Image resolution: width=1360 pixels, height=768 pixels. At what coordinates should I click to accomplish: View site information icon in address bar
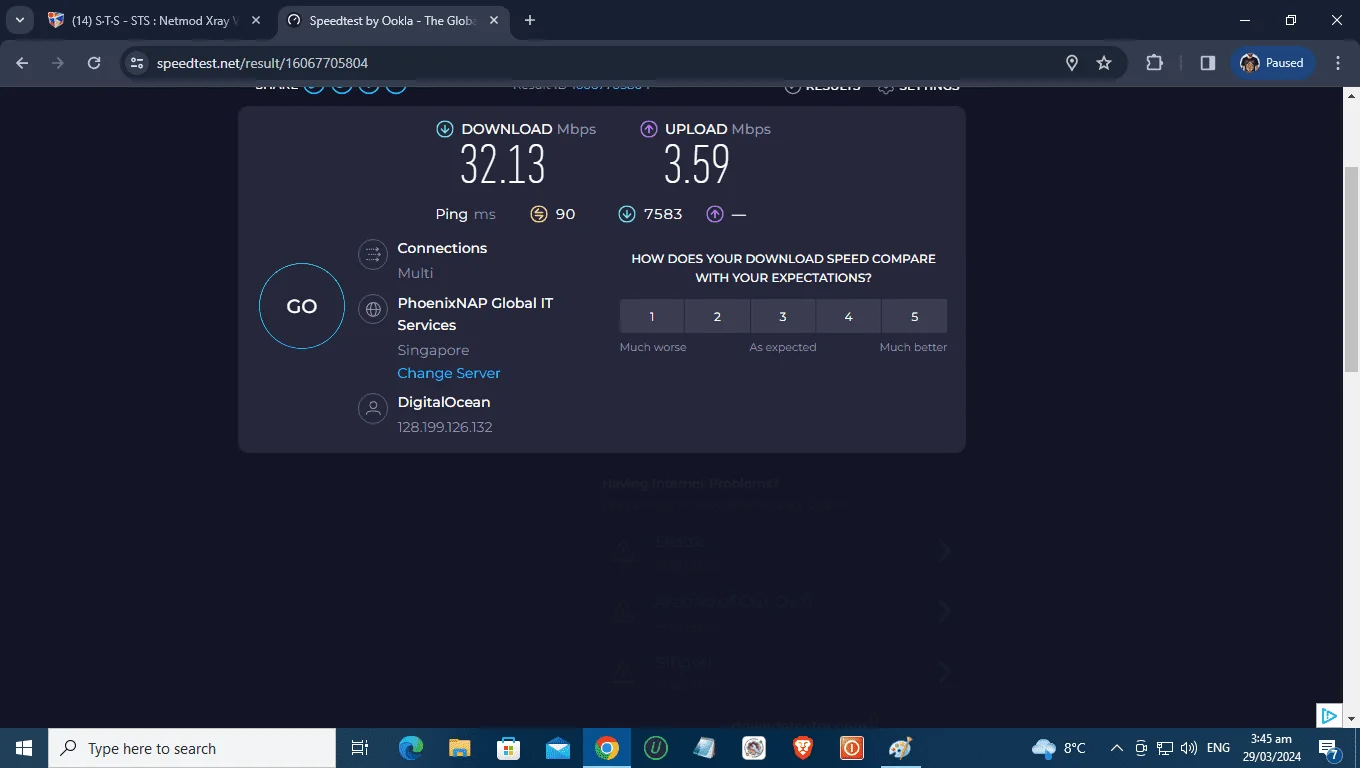pyautogui.click(x=138, y=63)
